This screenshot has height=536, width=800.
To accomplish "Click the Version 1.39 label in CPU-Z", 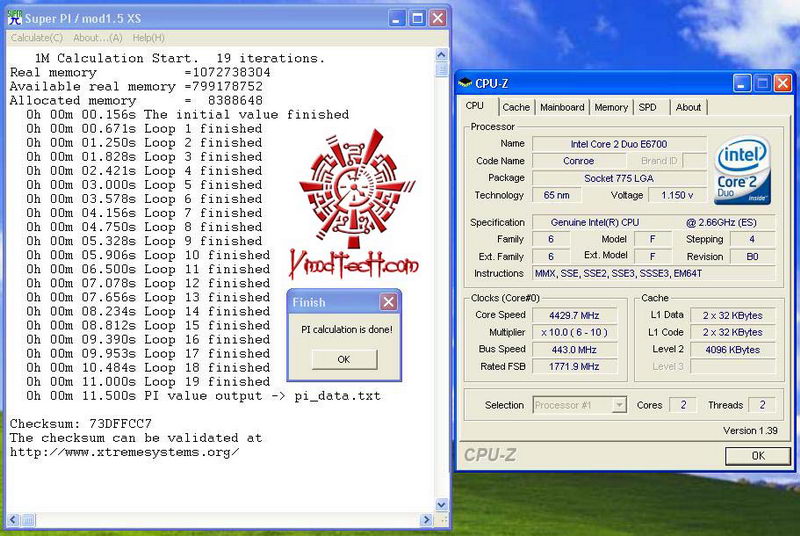I will (x=750, y=430).
